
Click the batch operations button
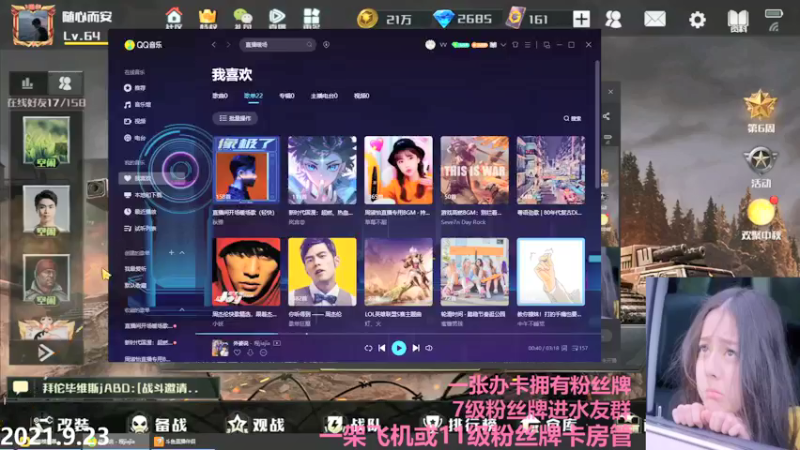235,118
